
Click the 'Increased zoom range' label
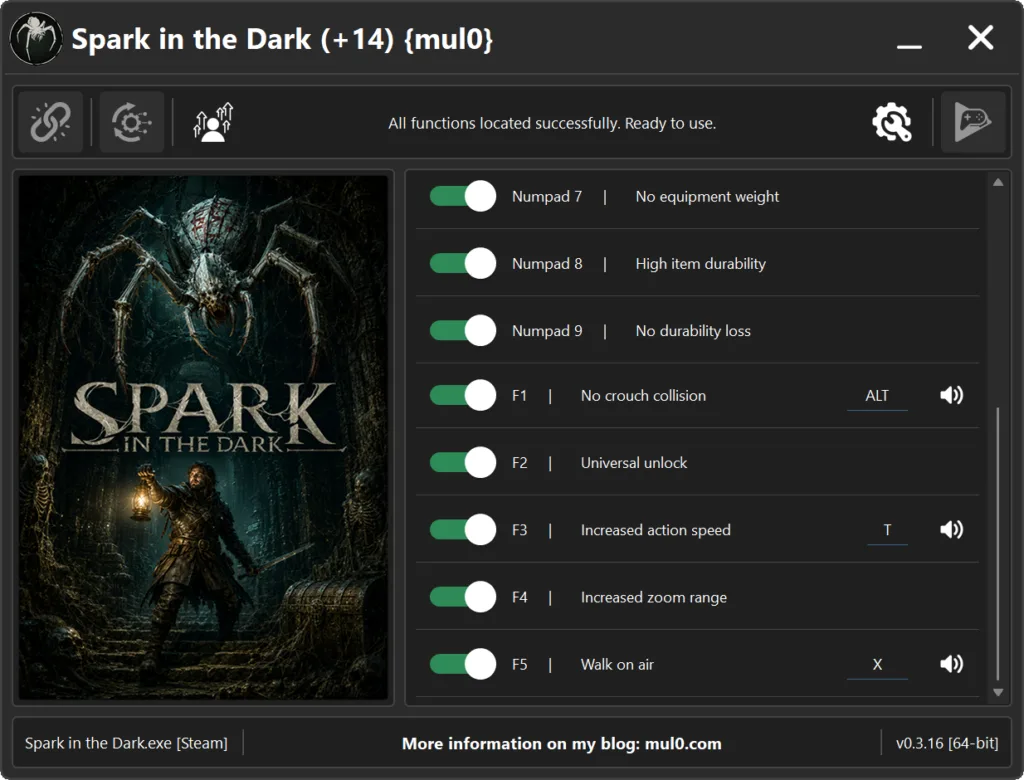(654, 598)
